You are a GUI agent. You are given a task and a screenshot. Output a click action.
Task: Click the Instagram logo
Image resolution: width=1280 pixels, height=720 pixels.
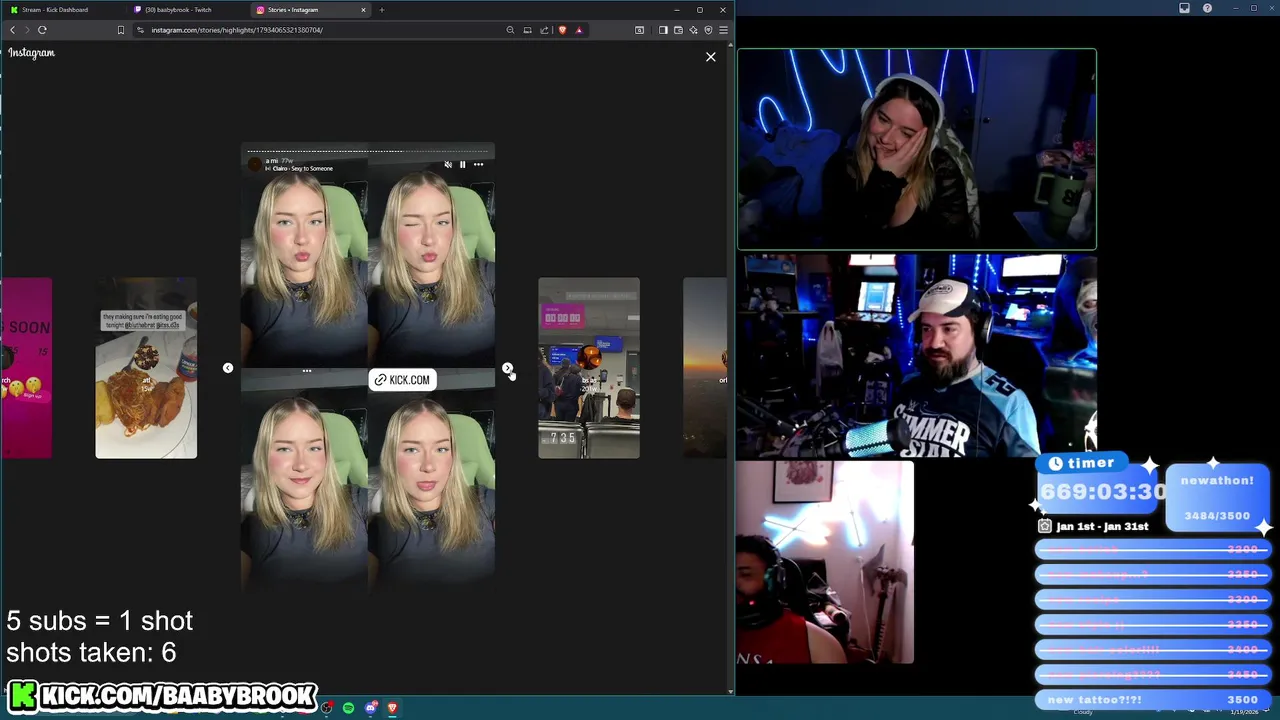pyautogui.click(x=31, y=53)
